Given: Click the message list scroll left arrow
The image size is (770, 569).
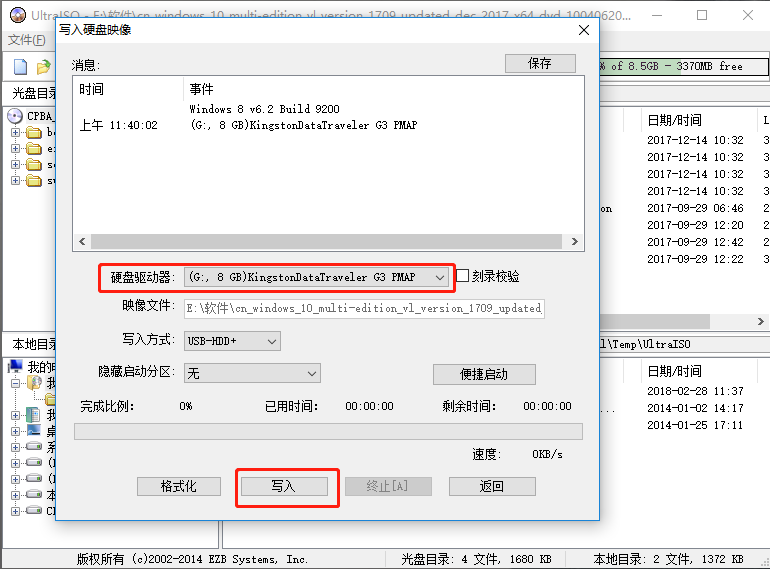Looking at the screenshot, I should click(x=82, y=242).
